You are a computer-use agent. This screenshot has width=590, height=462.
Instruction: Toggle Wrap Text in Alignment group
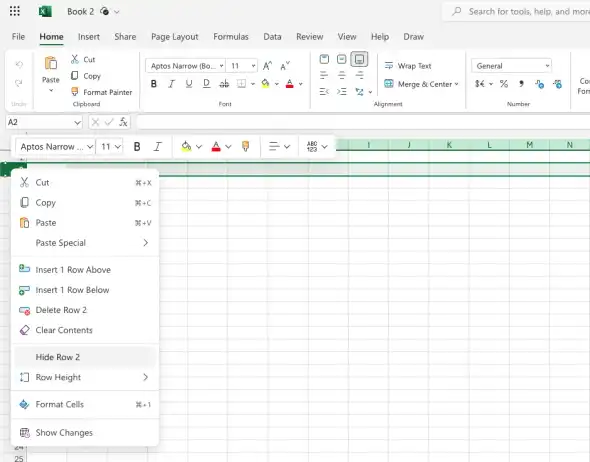408,66
